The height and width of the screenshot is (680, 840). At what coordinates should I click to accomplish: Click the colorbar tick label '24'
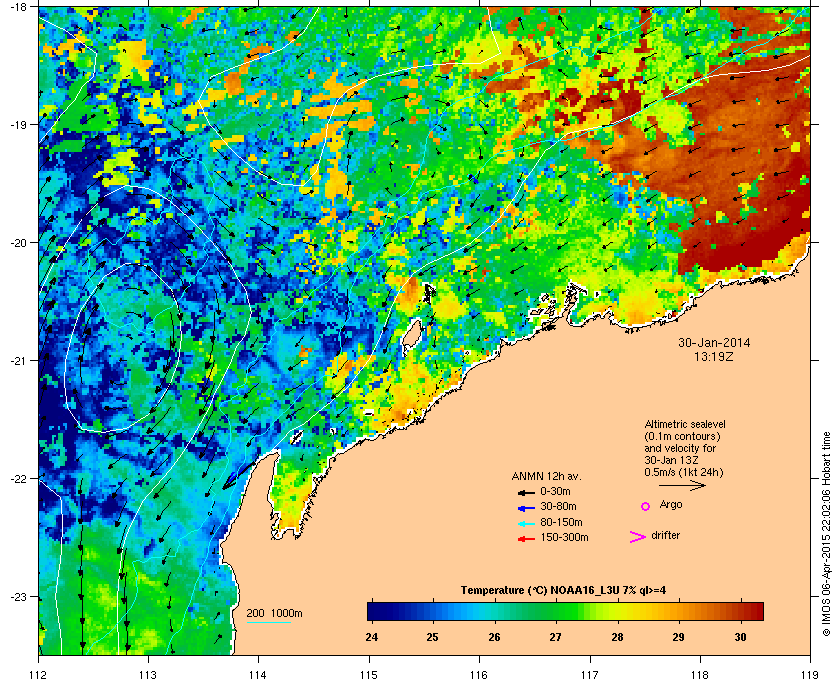pyautogui.click(x=371, y=637)
